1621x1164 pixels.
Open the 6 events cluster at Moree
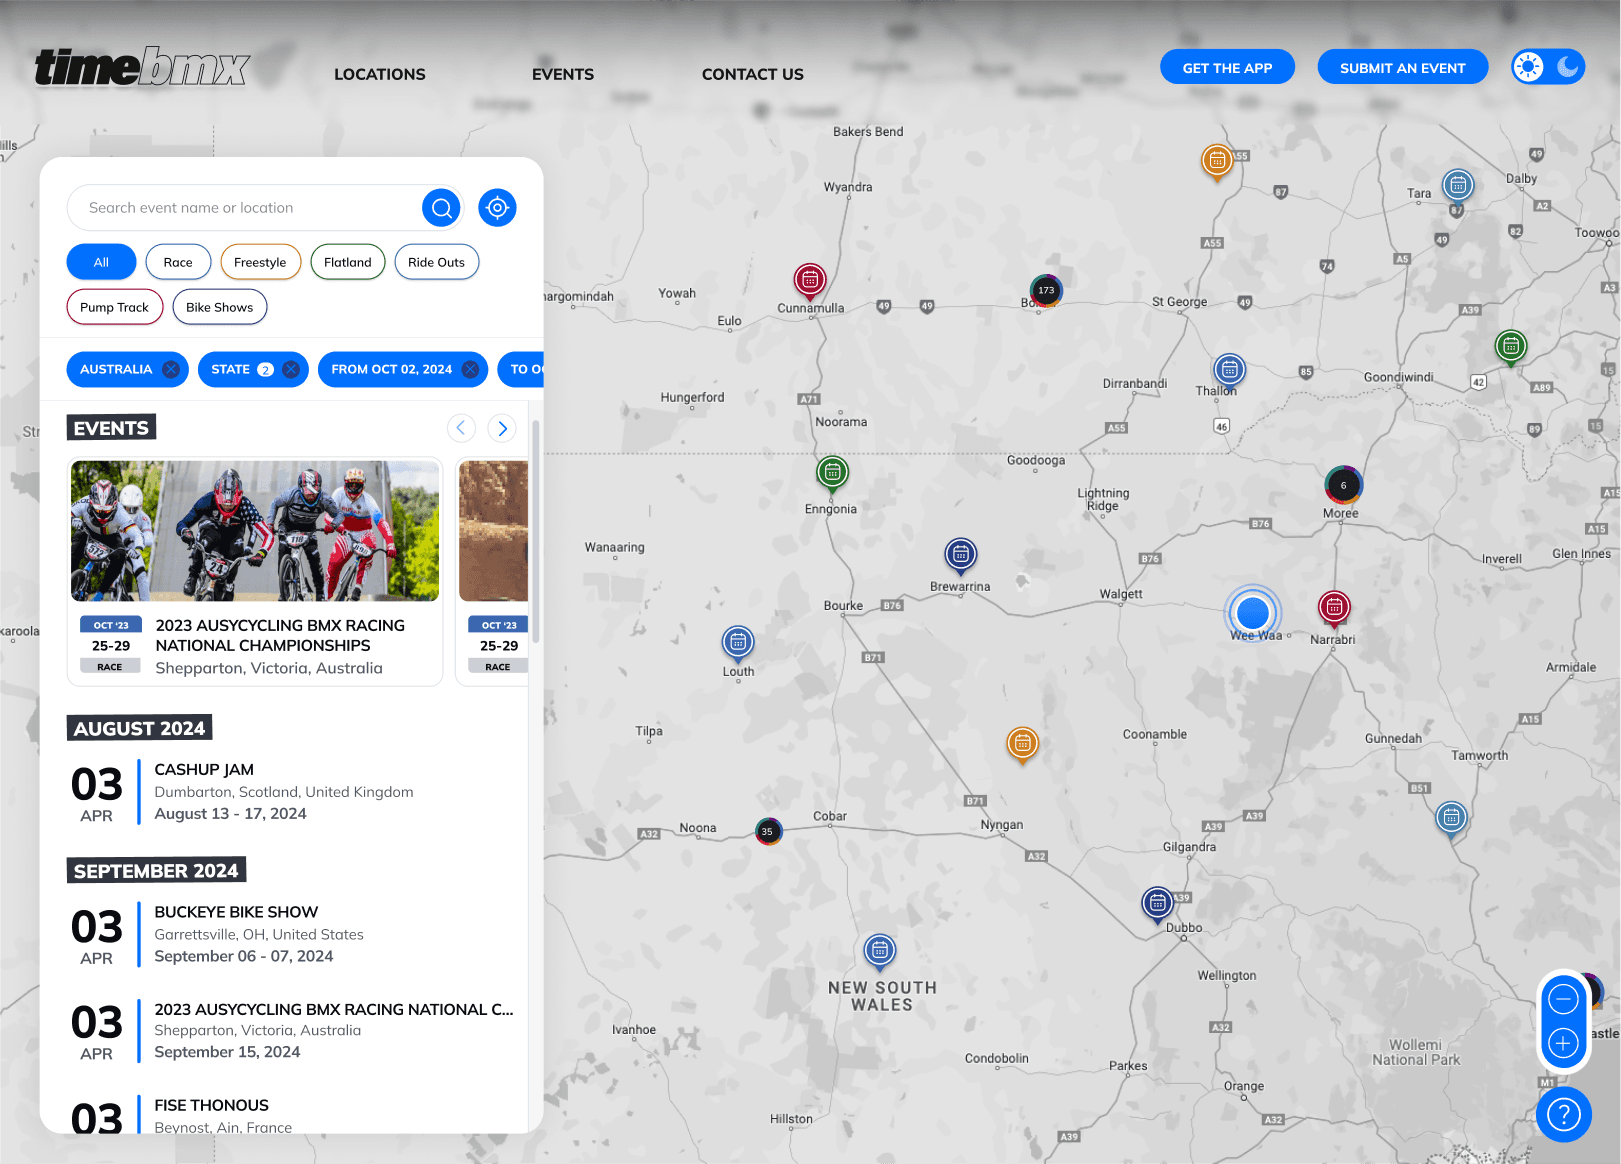click(x=1343, y=485)
